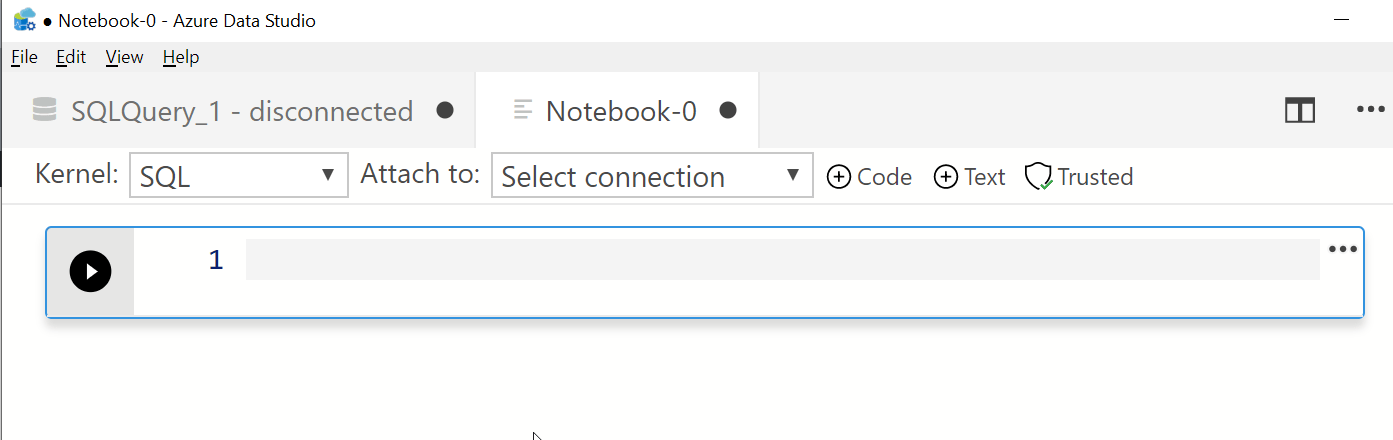Open the Help menu
The image size is (1393, 440).
point(181,57)
